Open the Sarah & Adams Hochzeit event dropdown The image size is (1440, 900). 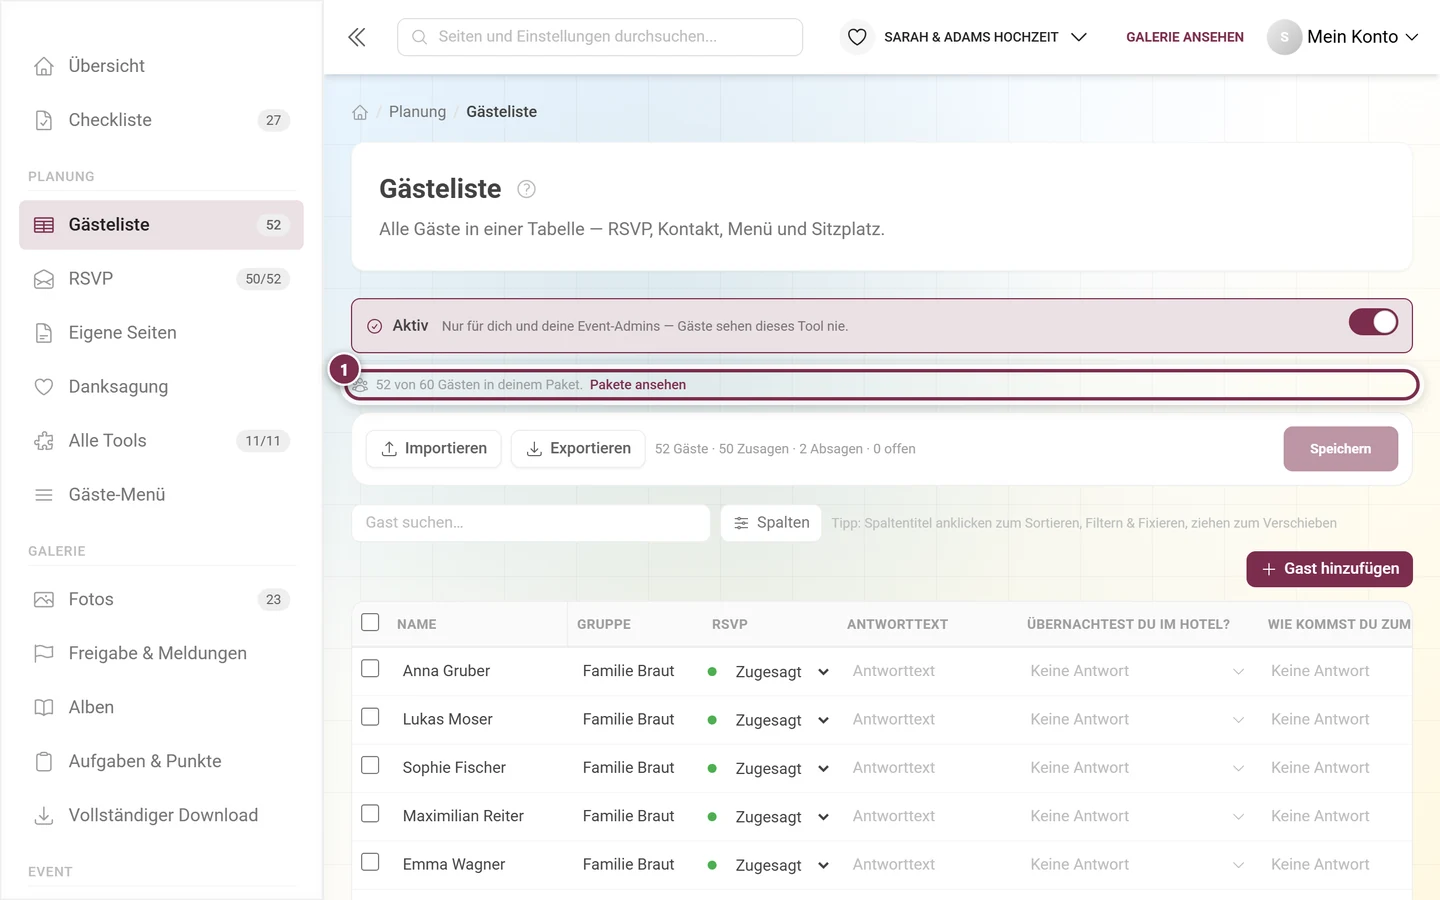pyautogui.click(x=985, y=37)
